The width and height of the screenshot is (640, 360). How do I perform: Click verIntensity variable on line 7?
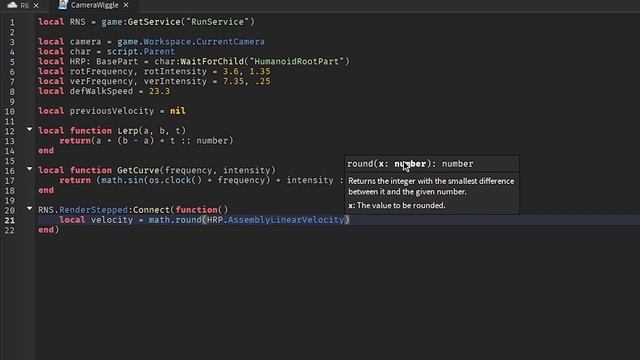pos(175,81)
